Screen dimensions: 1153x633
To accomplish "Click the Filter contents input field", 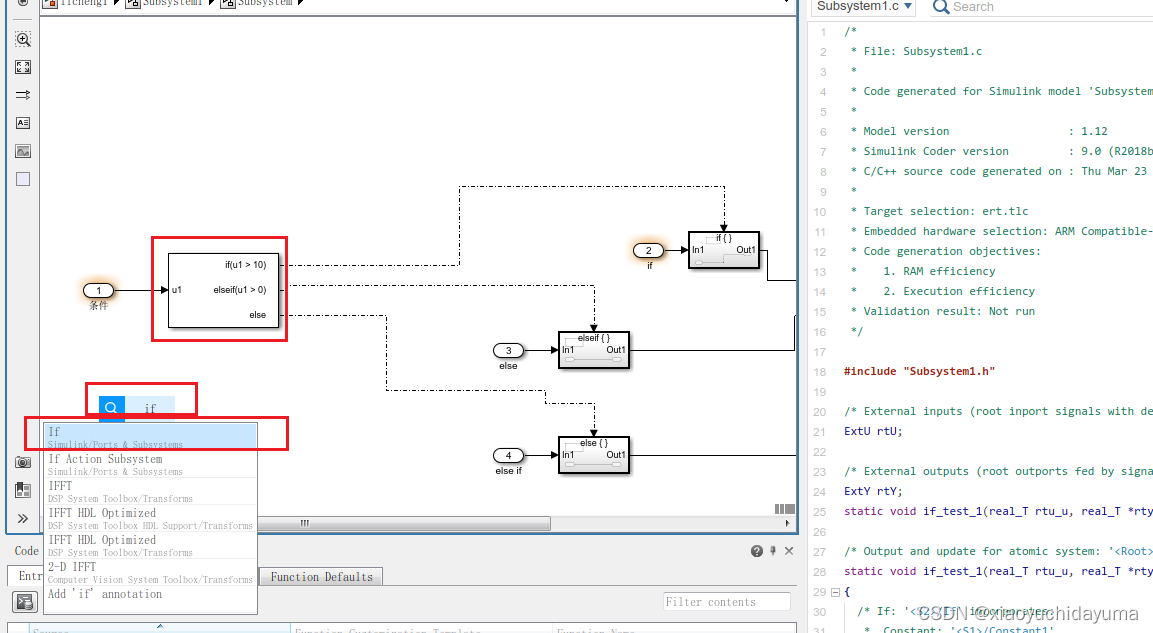I will pyautogui.click(x=726, y=601).
